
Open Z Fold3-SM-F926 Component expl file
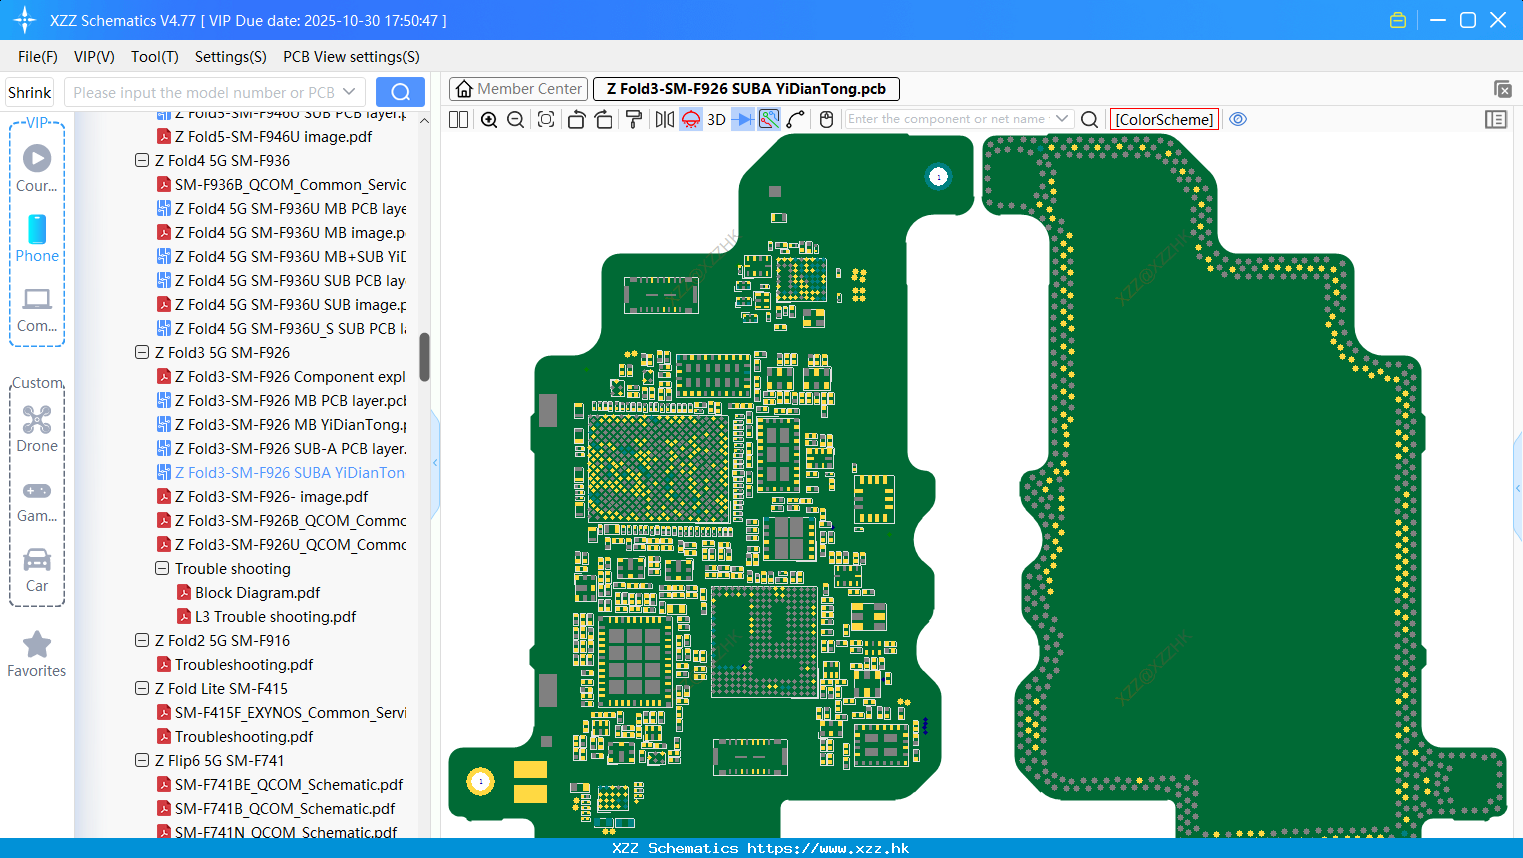[281, 376]
